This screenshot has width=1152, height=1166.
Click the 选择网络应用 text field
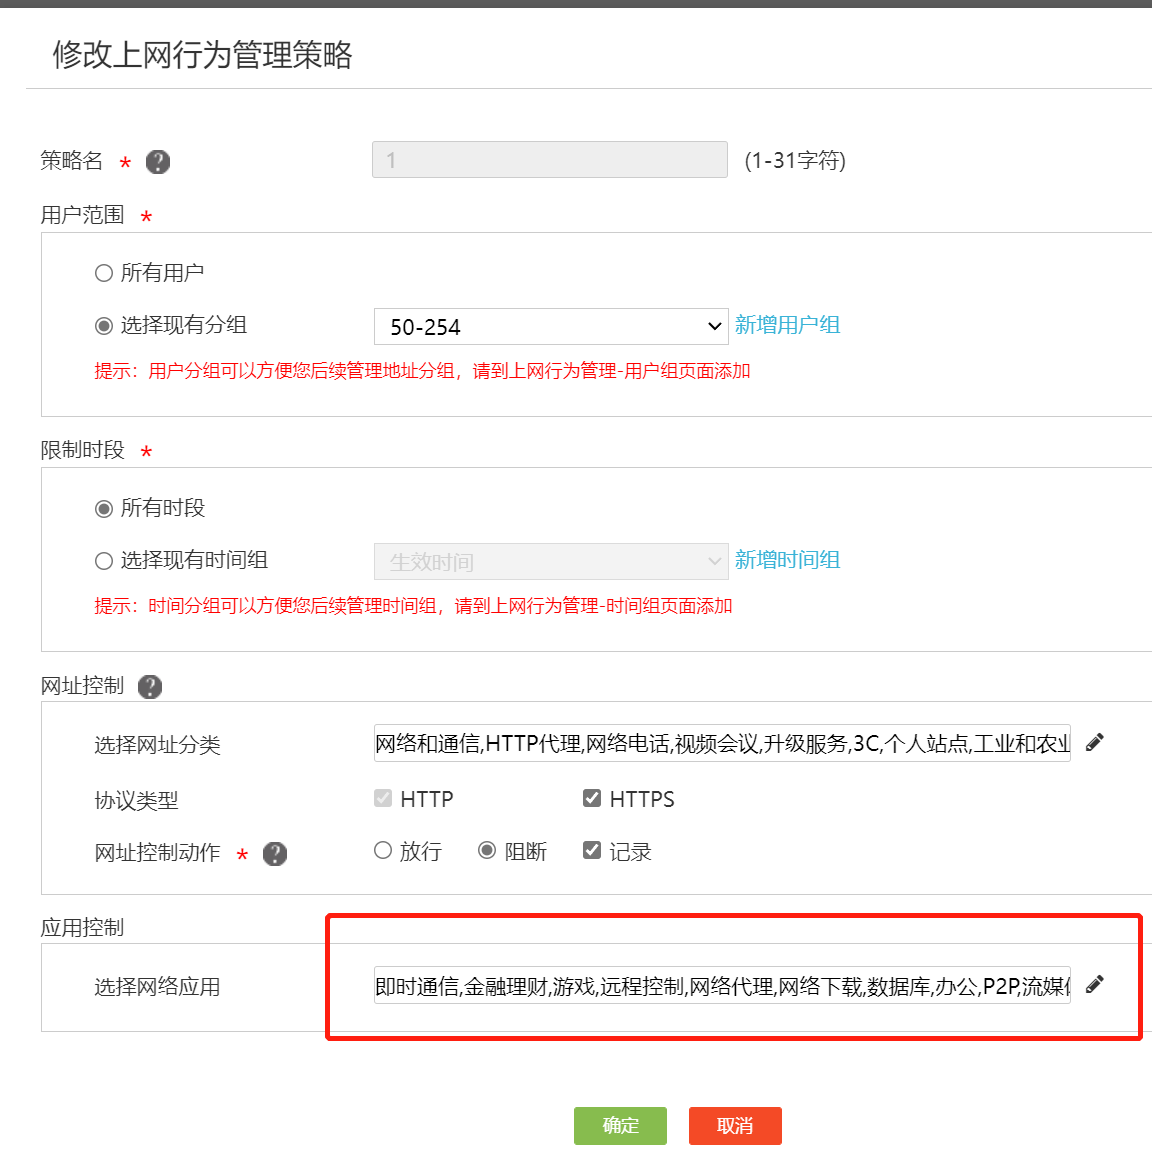coord(722,985)
